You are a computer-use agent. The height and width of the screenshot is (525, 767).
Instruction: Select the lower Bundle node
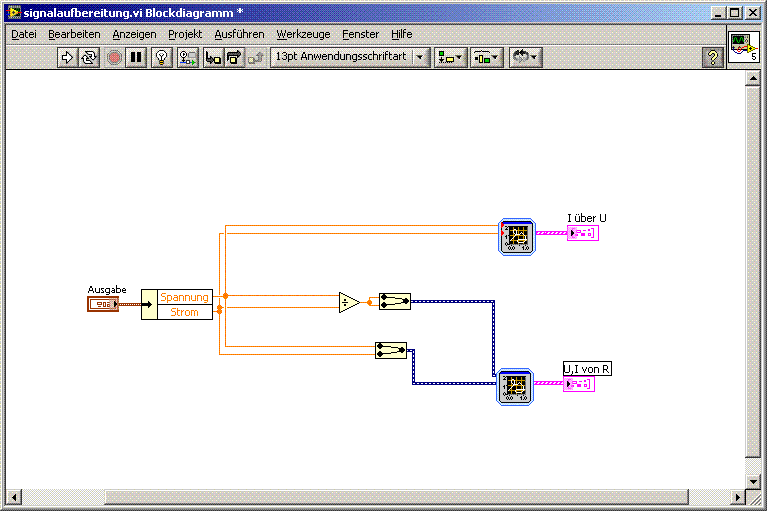(x=391, y=350)
